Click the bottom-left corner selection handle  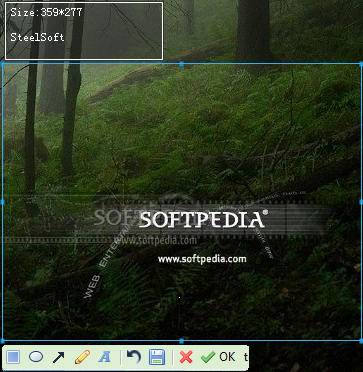(x=3, y=341)
